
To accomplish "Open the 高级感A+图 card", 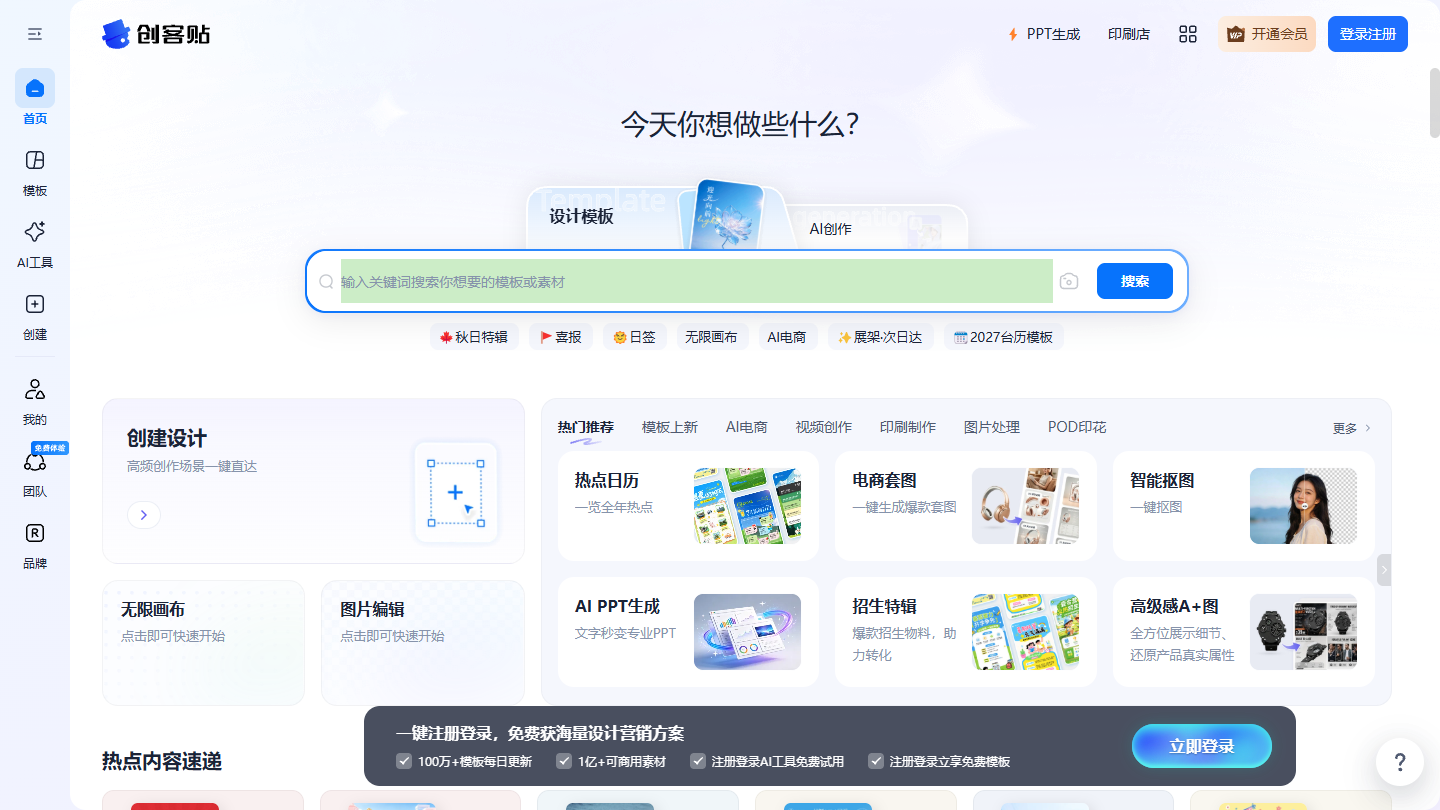I will tap(1244, 632).
